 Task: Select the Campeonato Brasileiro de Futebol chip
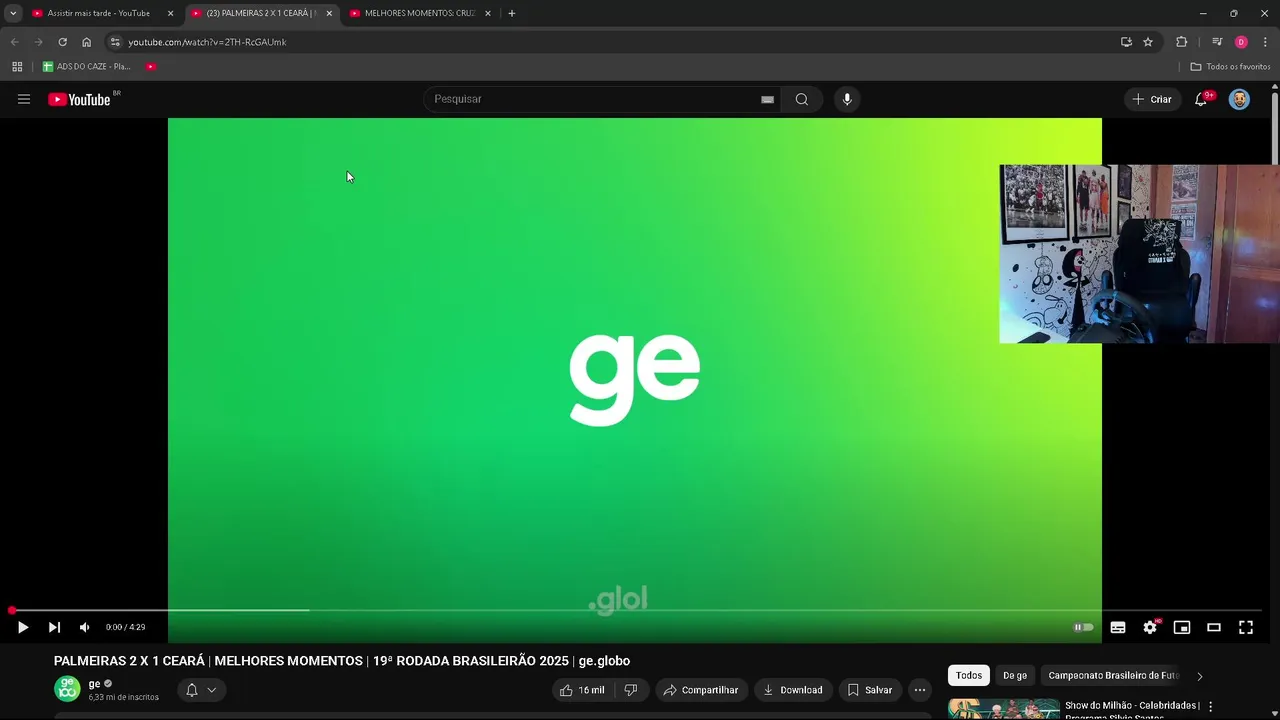tap(1114, 675)
